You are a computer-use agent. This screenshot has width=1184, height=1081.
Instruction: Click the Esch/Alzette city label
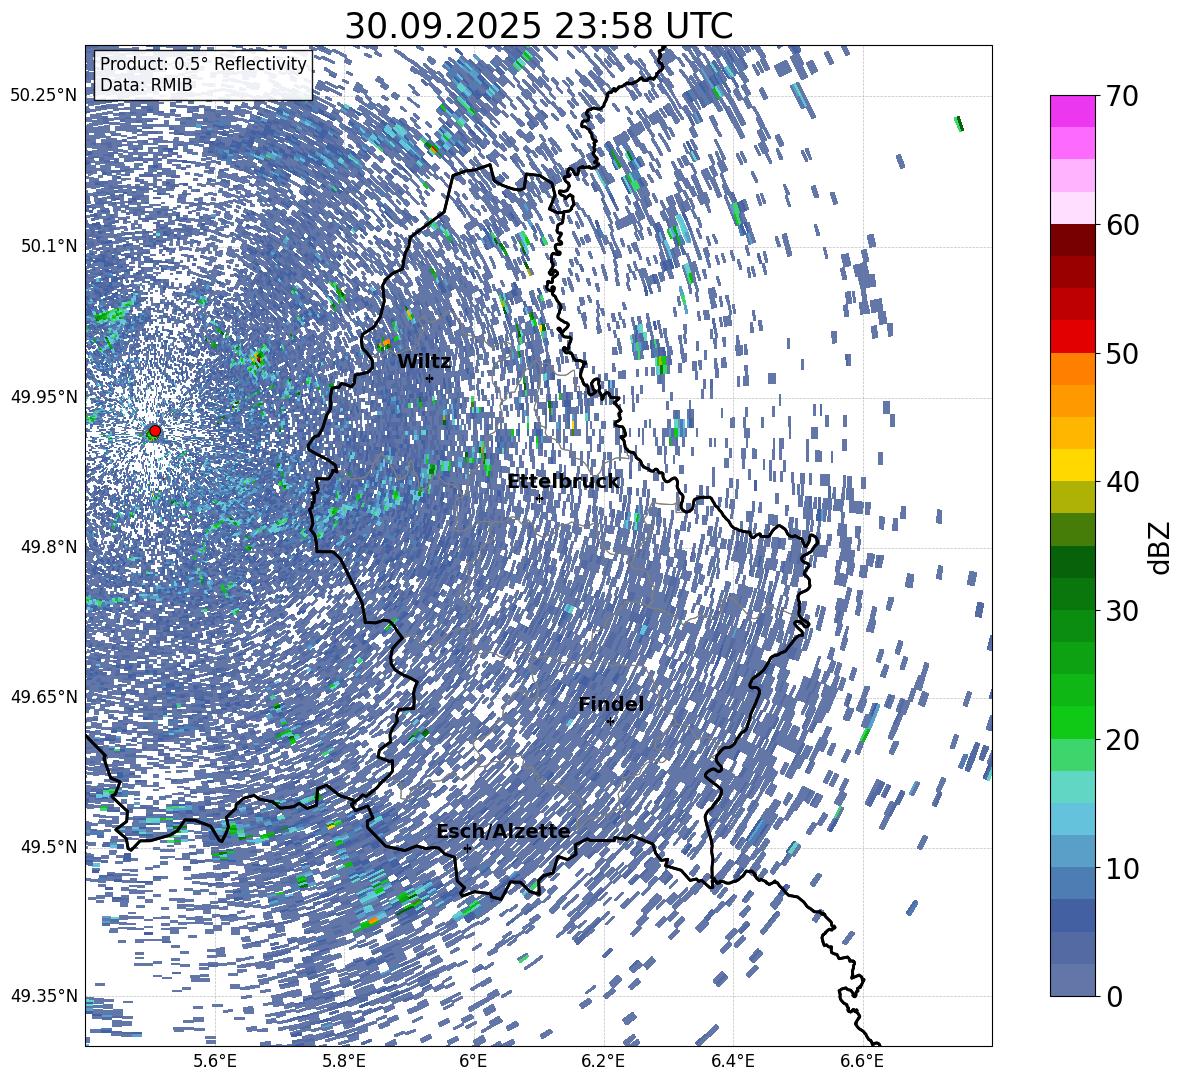point(503,831)
